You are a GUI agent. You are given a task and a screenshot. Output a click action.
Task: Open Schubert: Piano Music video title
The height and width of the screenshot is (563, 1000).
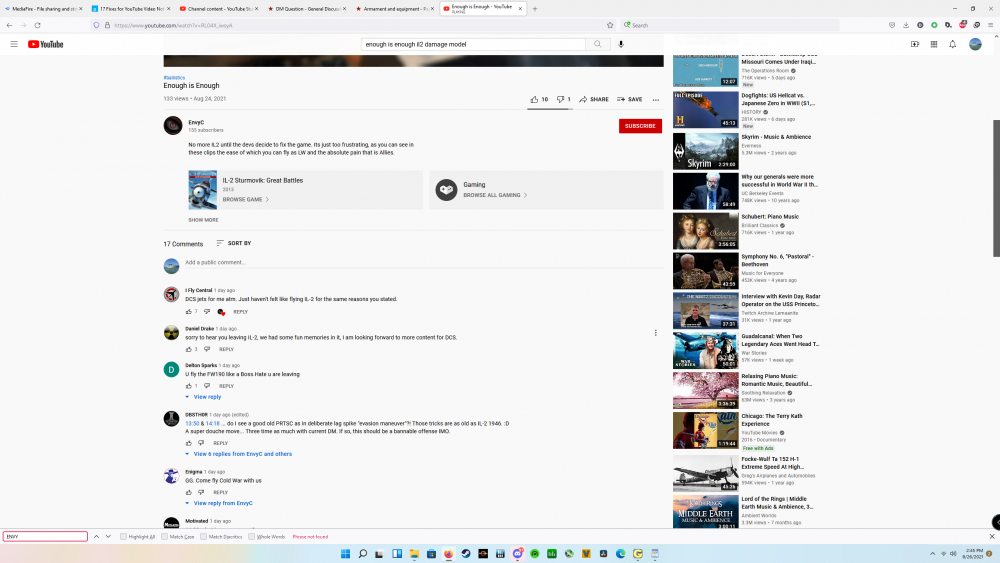point(770,217)
